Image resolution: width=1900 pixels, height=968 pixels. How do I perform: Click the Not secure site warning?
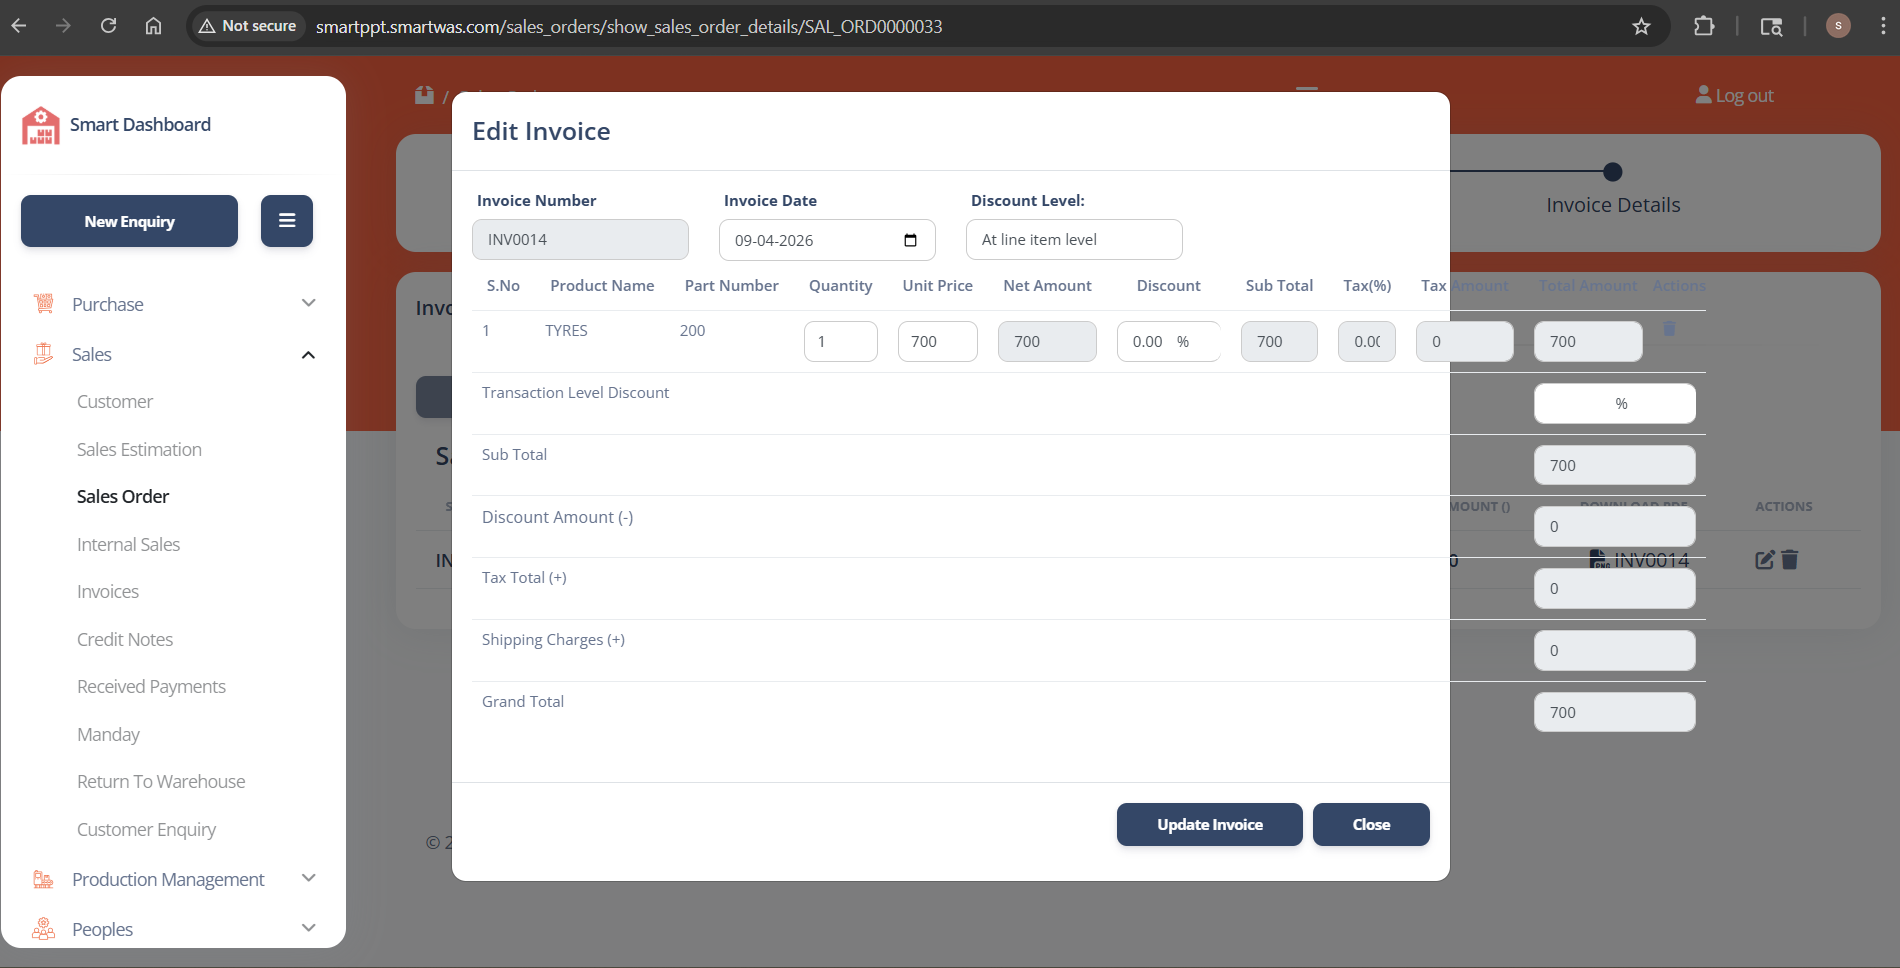coord(248,26)
